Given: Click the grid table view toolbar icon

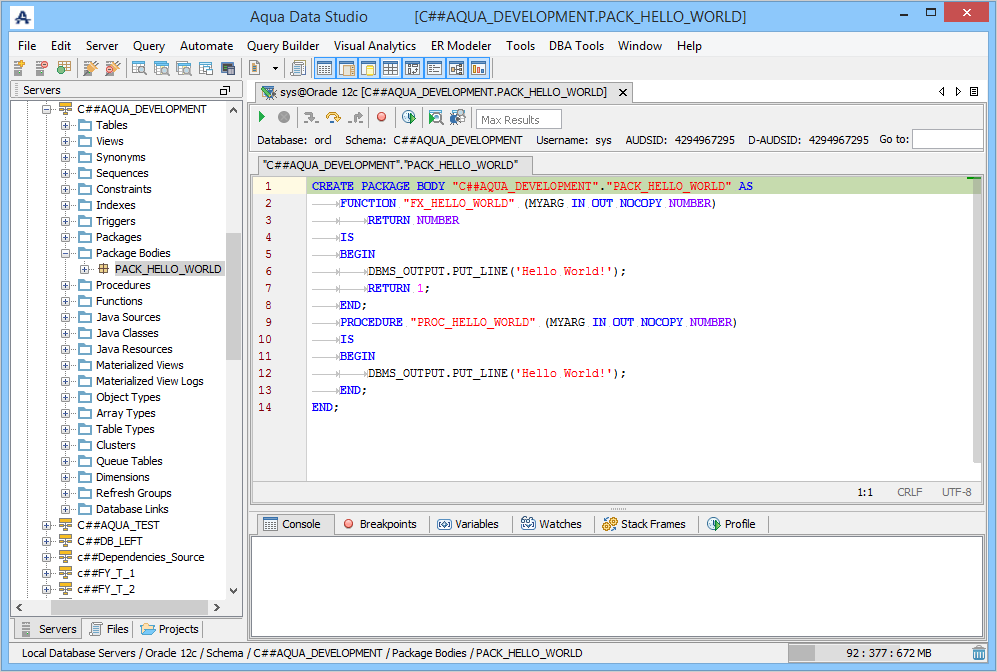Looking at the screenshot, I should [390, 68].
